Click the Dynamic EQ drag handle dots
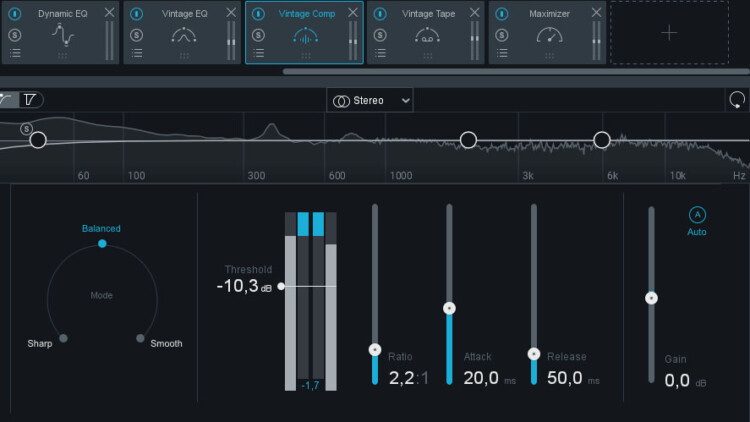The height and width of the screenshot is (422, 750). [x=63, y=56]
